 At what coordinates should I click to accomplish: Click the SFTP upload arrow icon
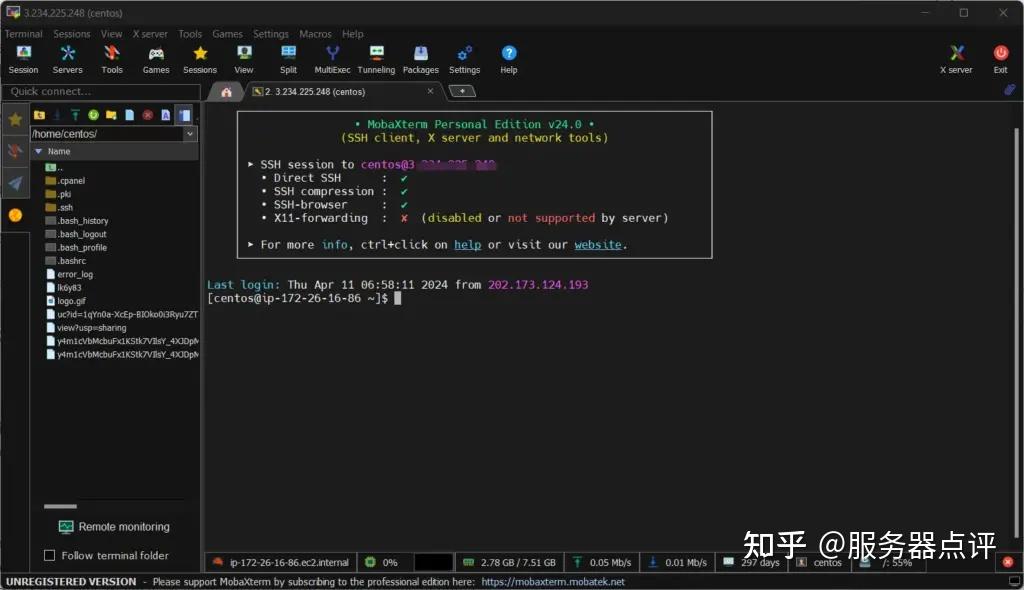(x=75, y=115)
